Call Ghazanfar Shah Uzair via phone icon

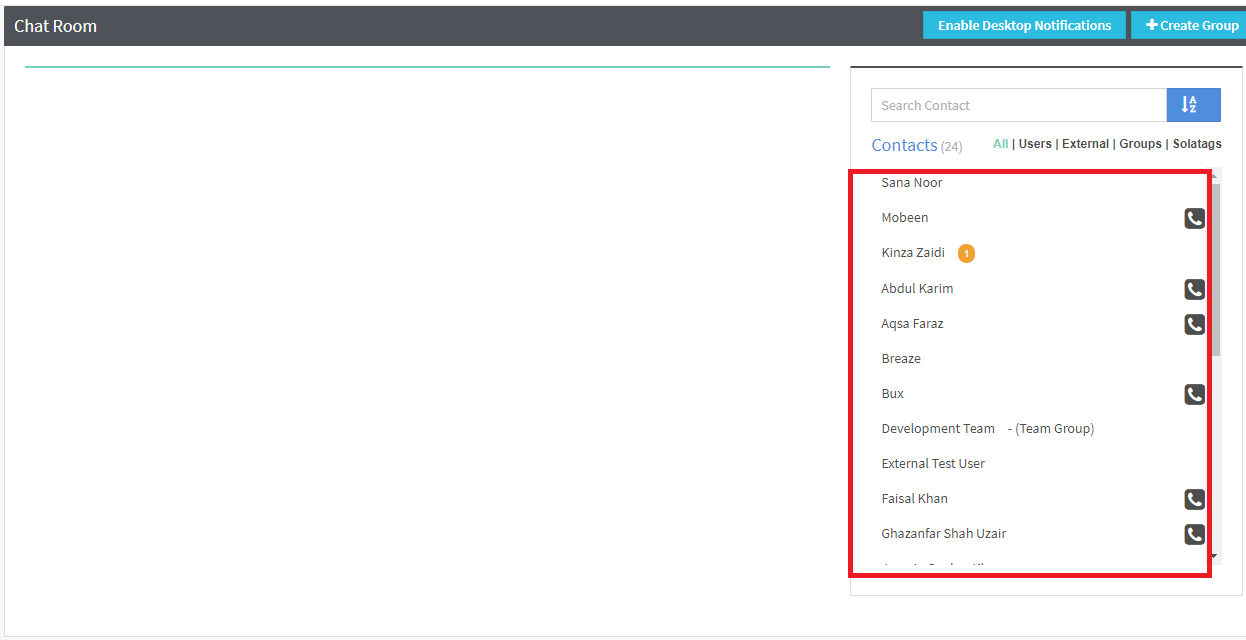point(1194,534)
